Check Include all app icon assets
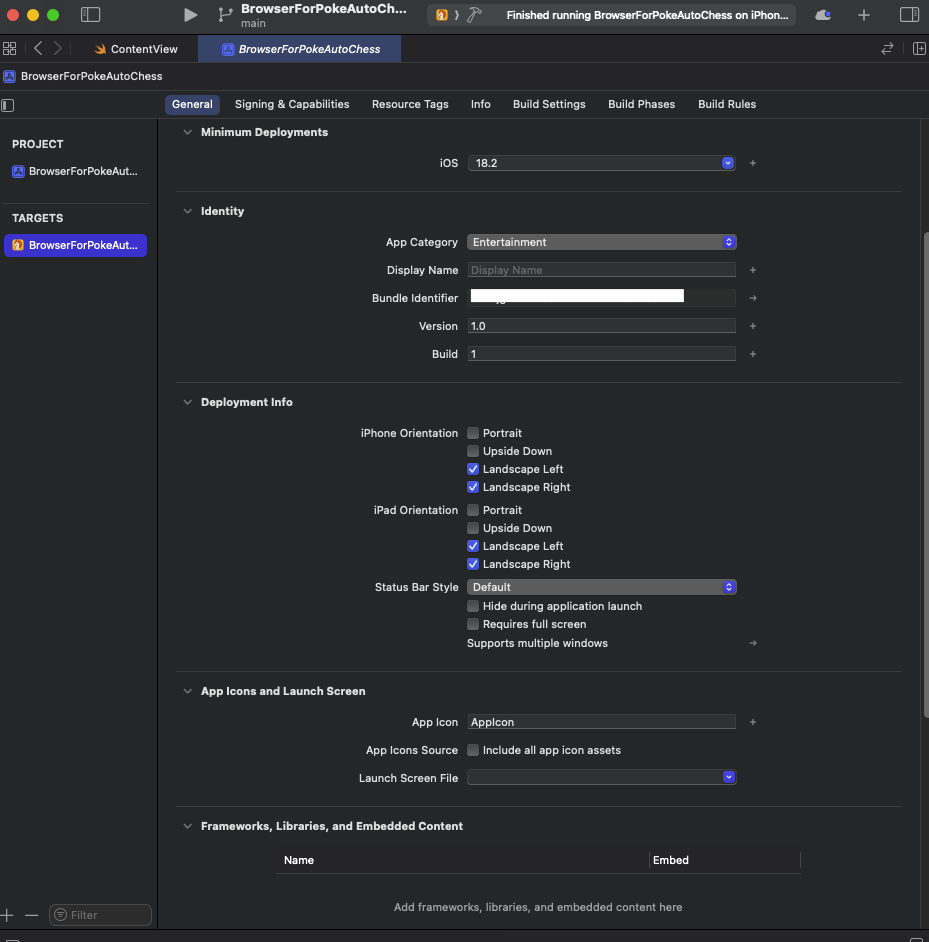 tap(473, 750)
